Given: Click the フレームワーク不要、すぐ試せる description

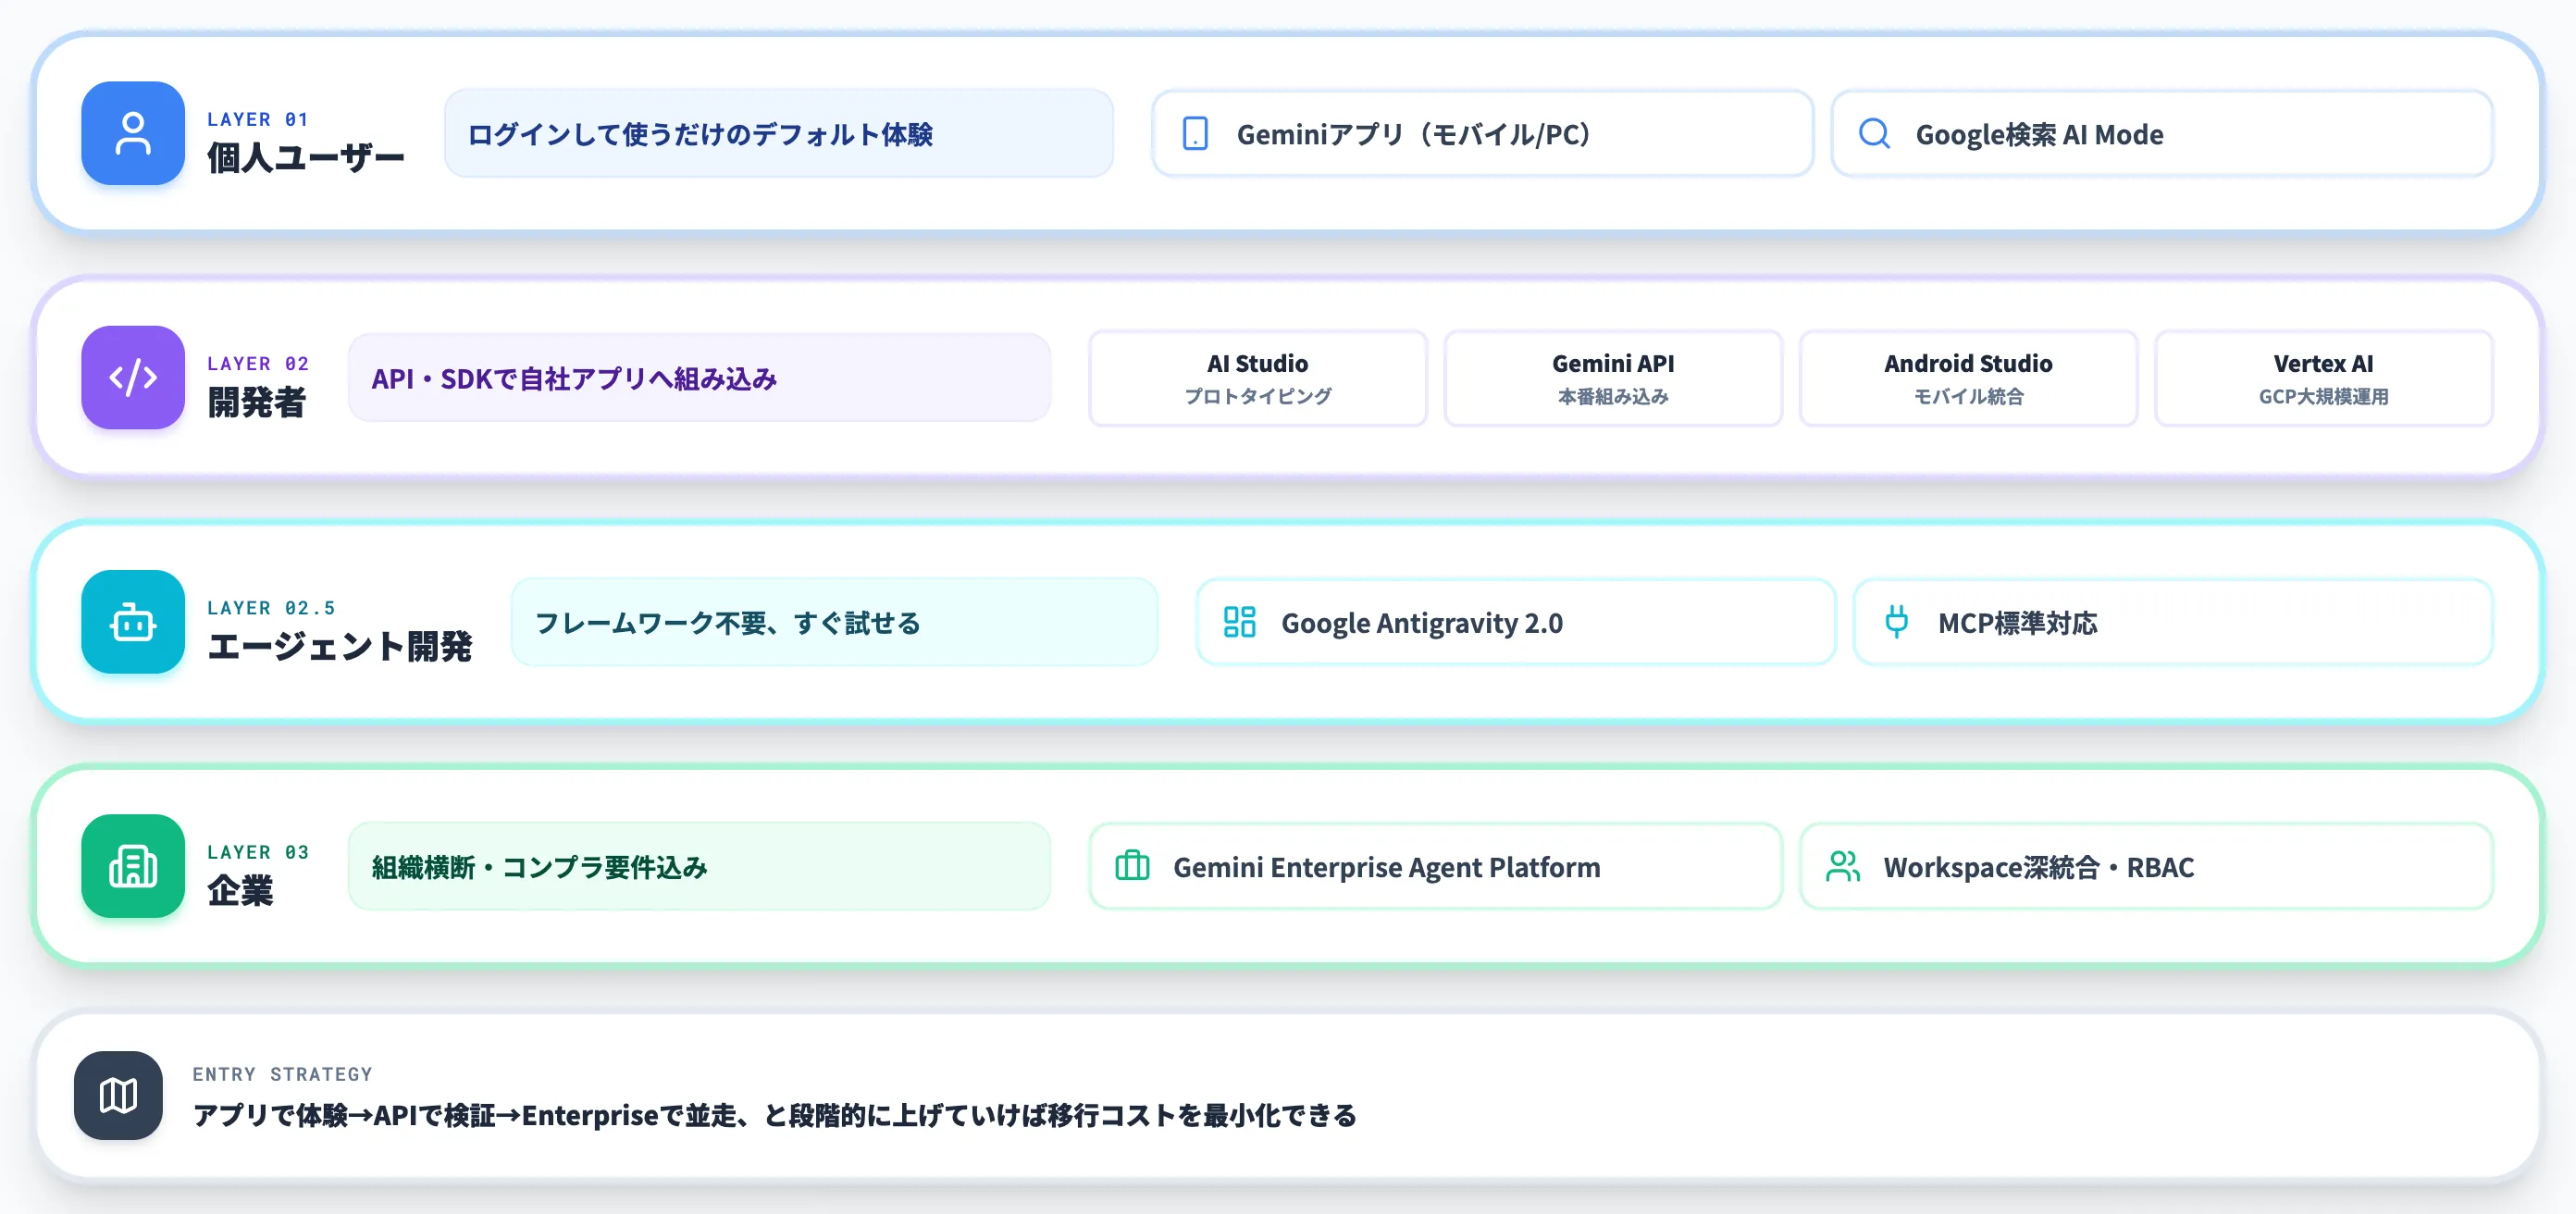Looking at the screenshot, I should coord(834,622).
